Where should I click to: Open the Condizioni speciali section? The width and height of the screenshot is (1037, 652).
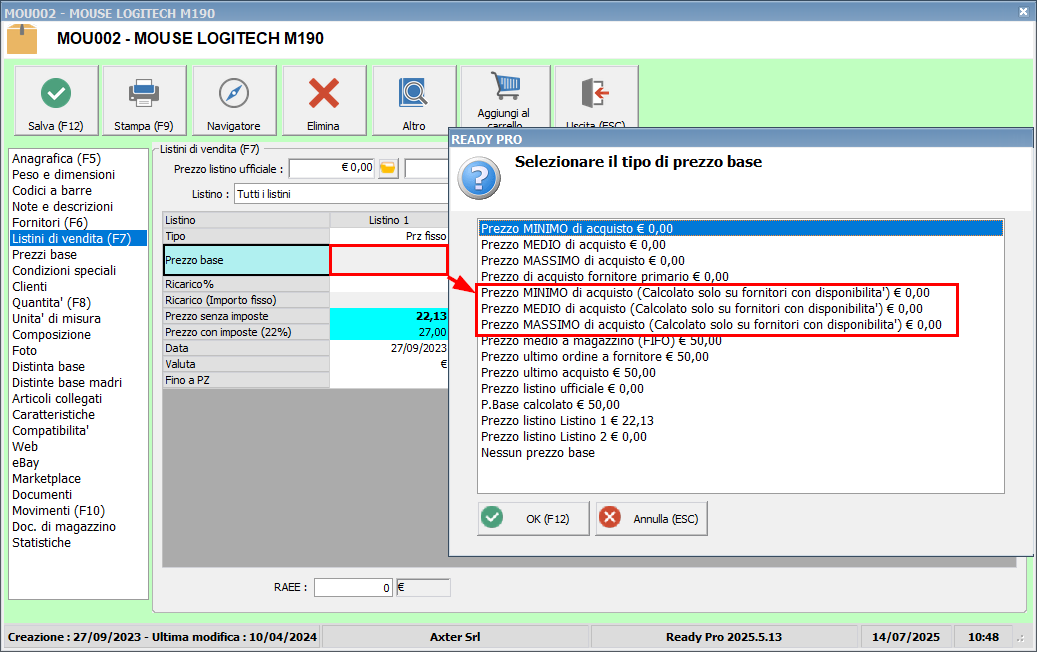pos(63,270)
